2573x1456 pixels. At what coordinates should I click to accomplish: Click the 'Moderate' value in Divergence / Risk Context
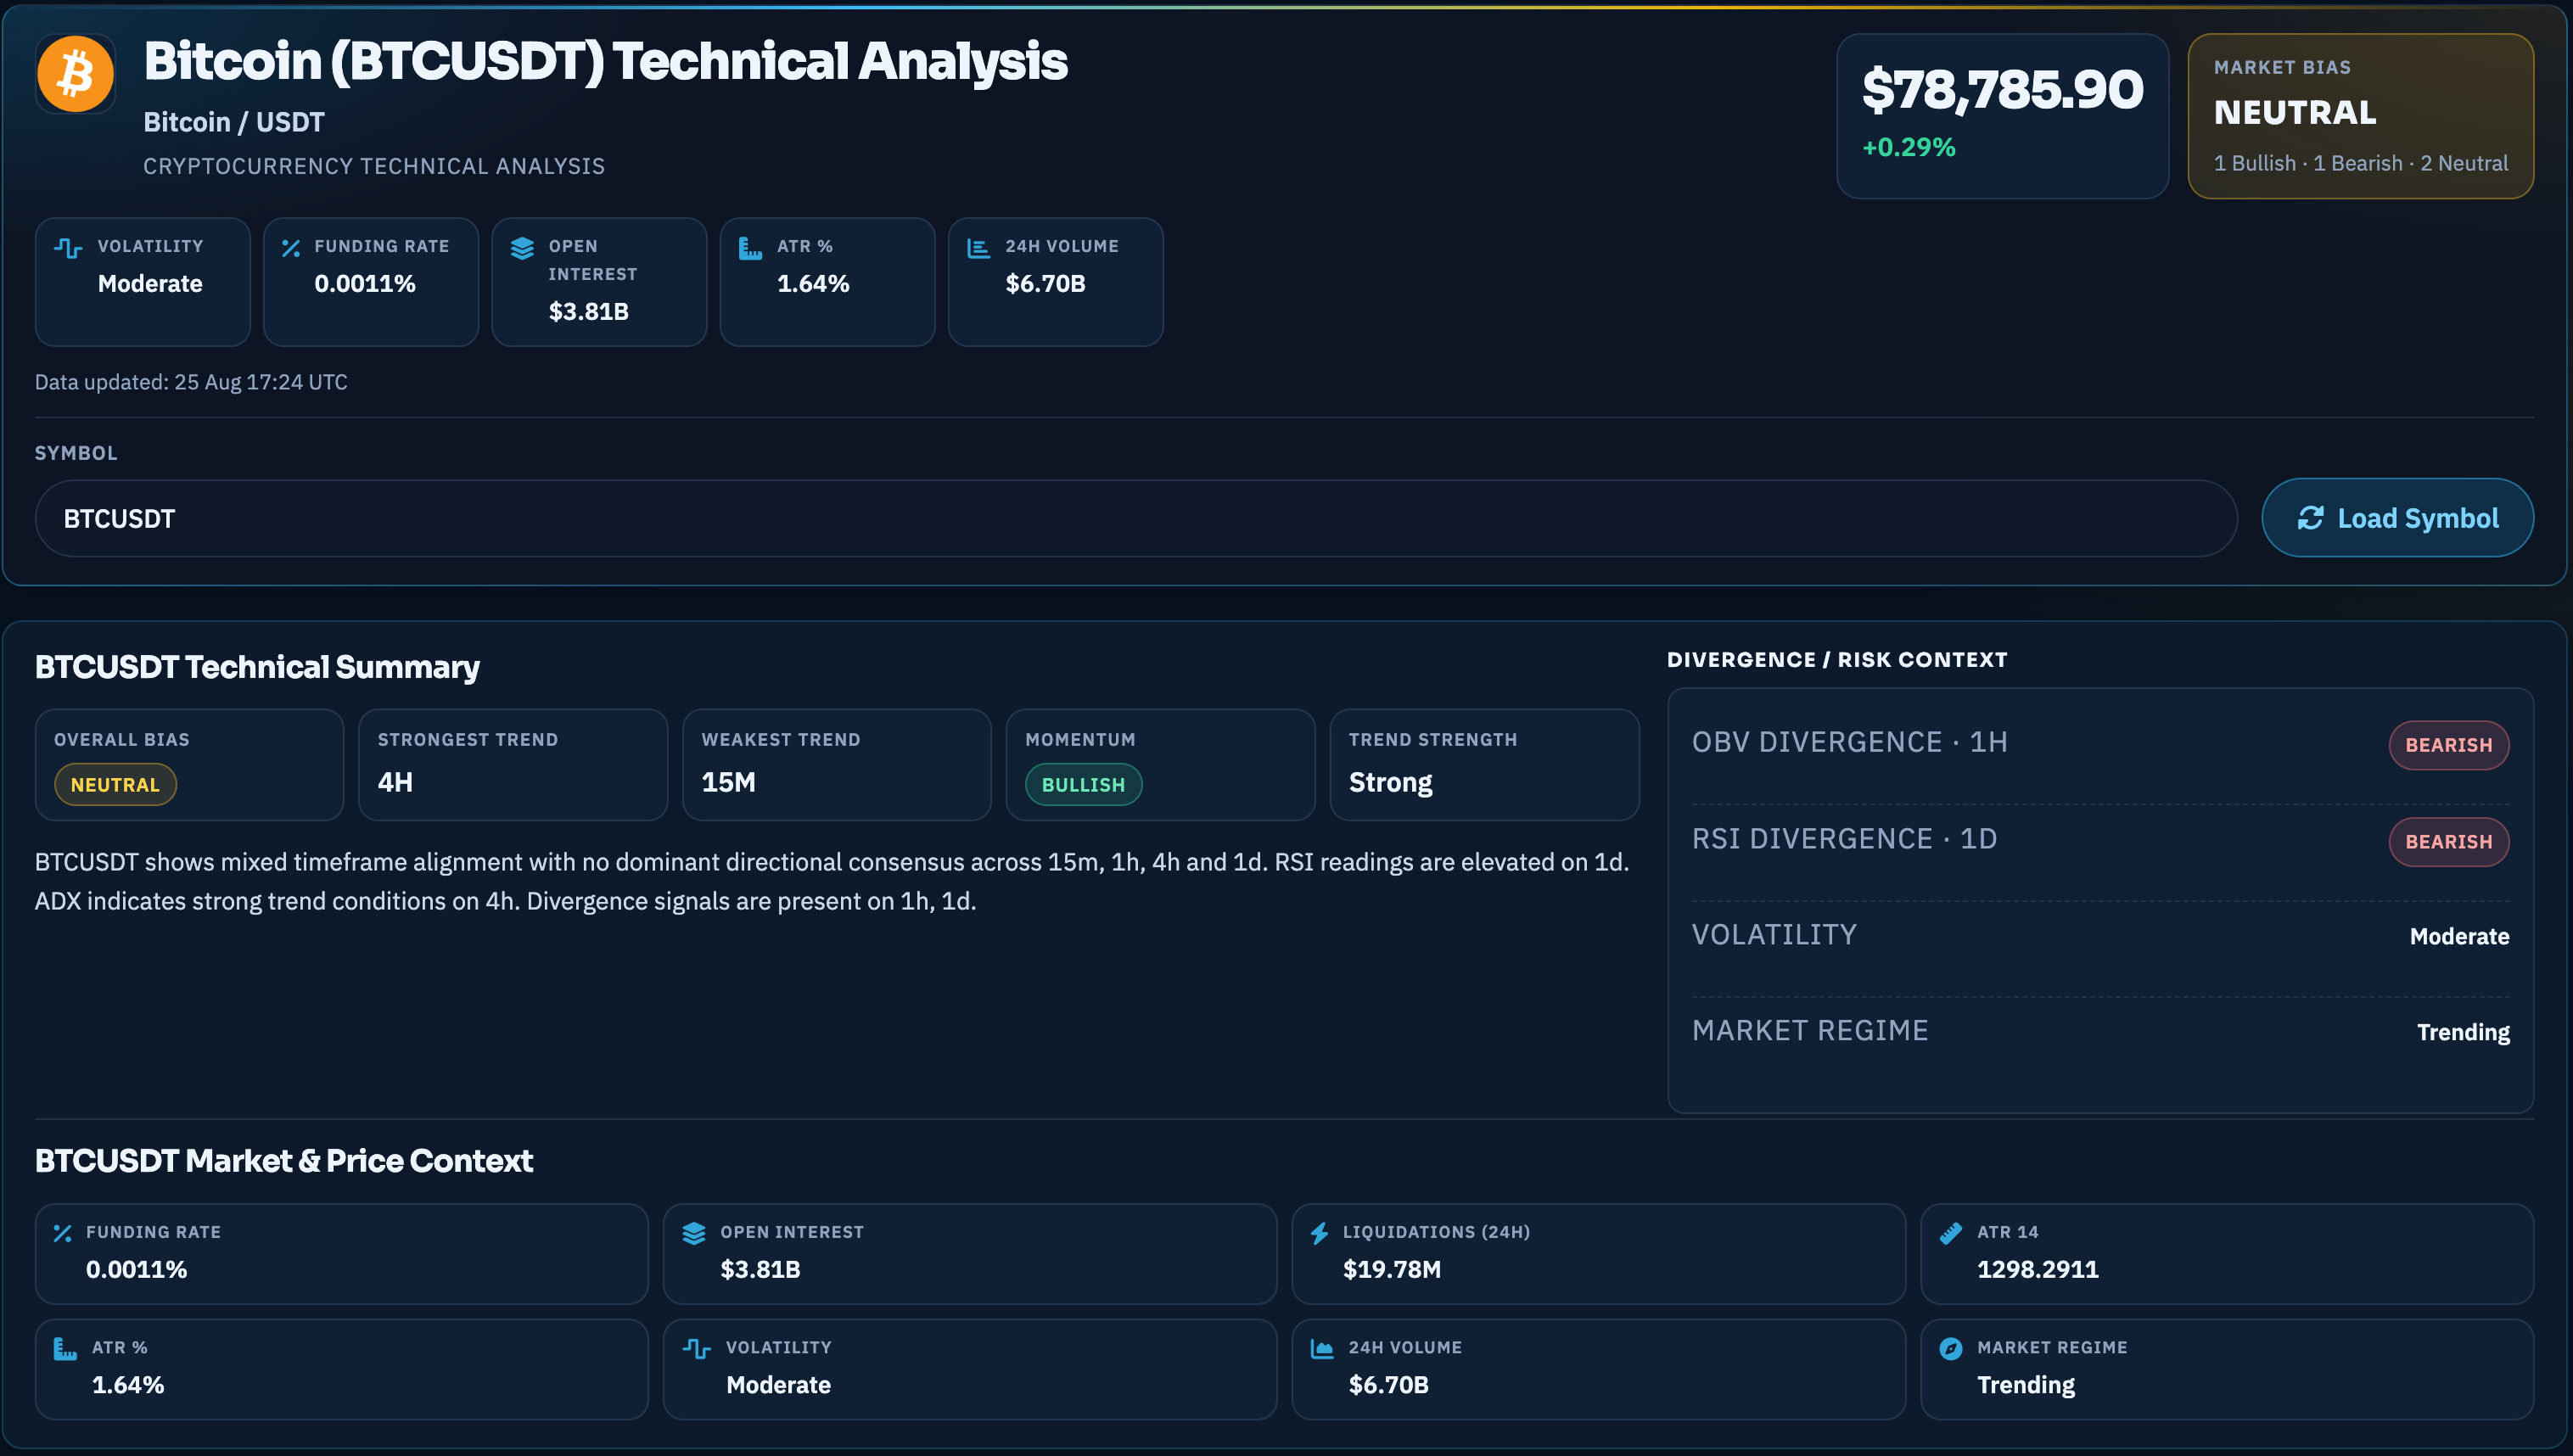click(2459, 937)
